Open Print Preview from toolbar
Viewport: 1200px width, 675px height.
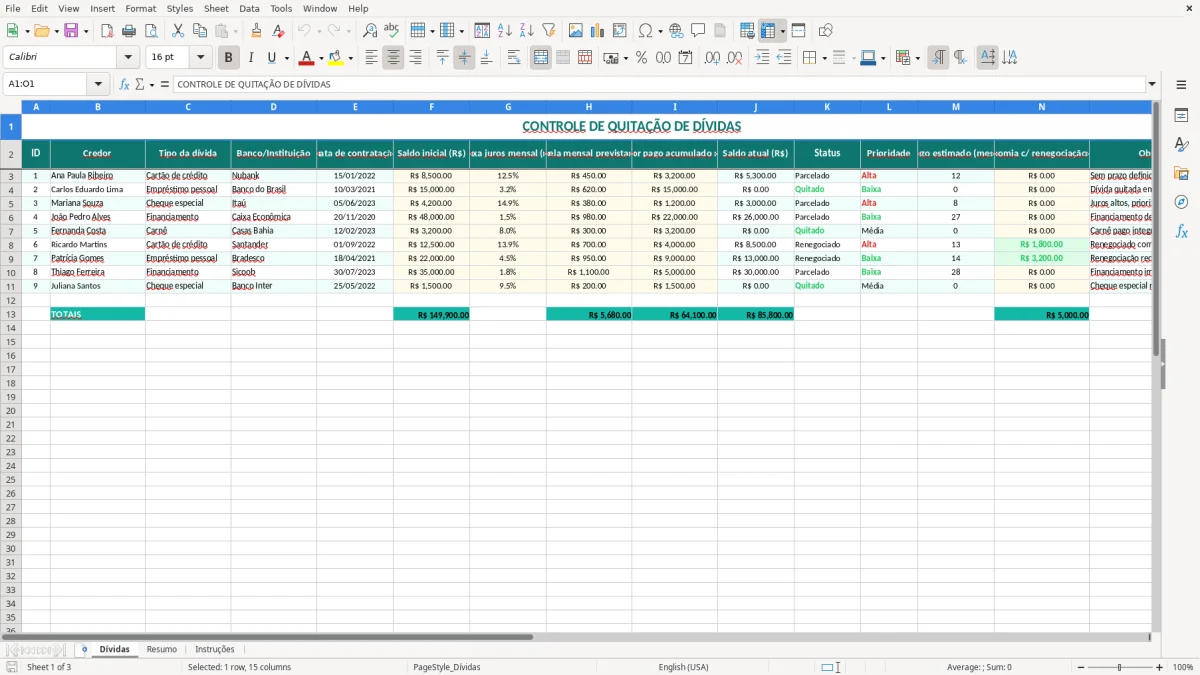[151, 31]
